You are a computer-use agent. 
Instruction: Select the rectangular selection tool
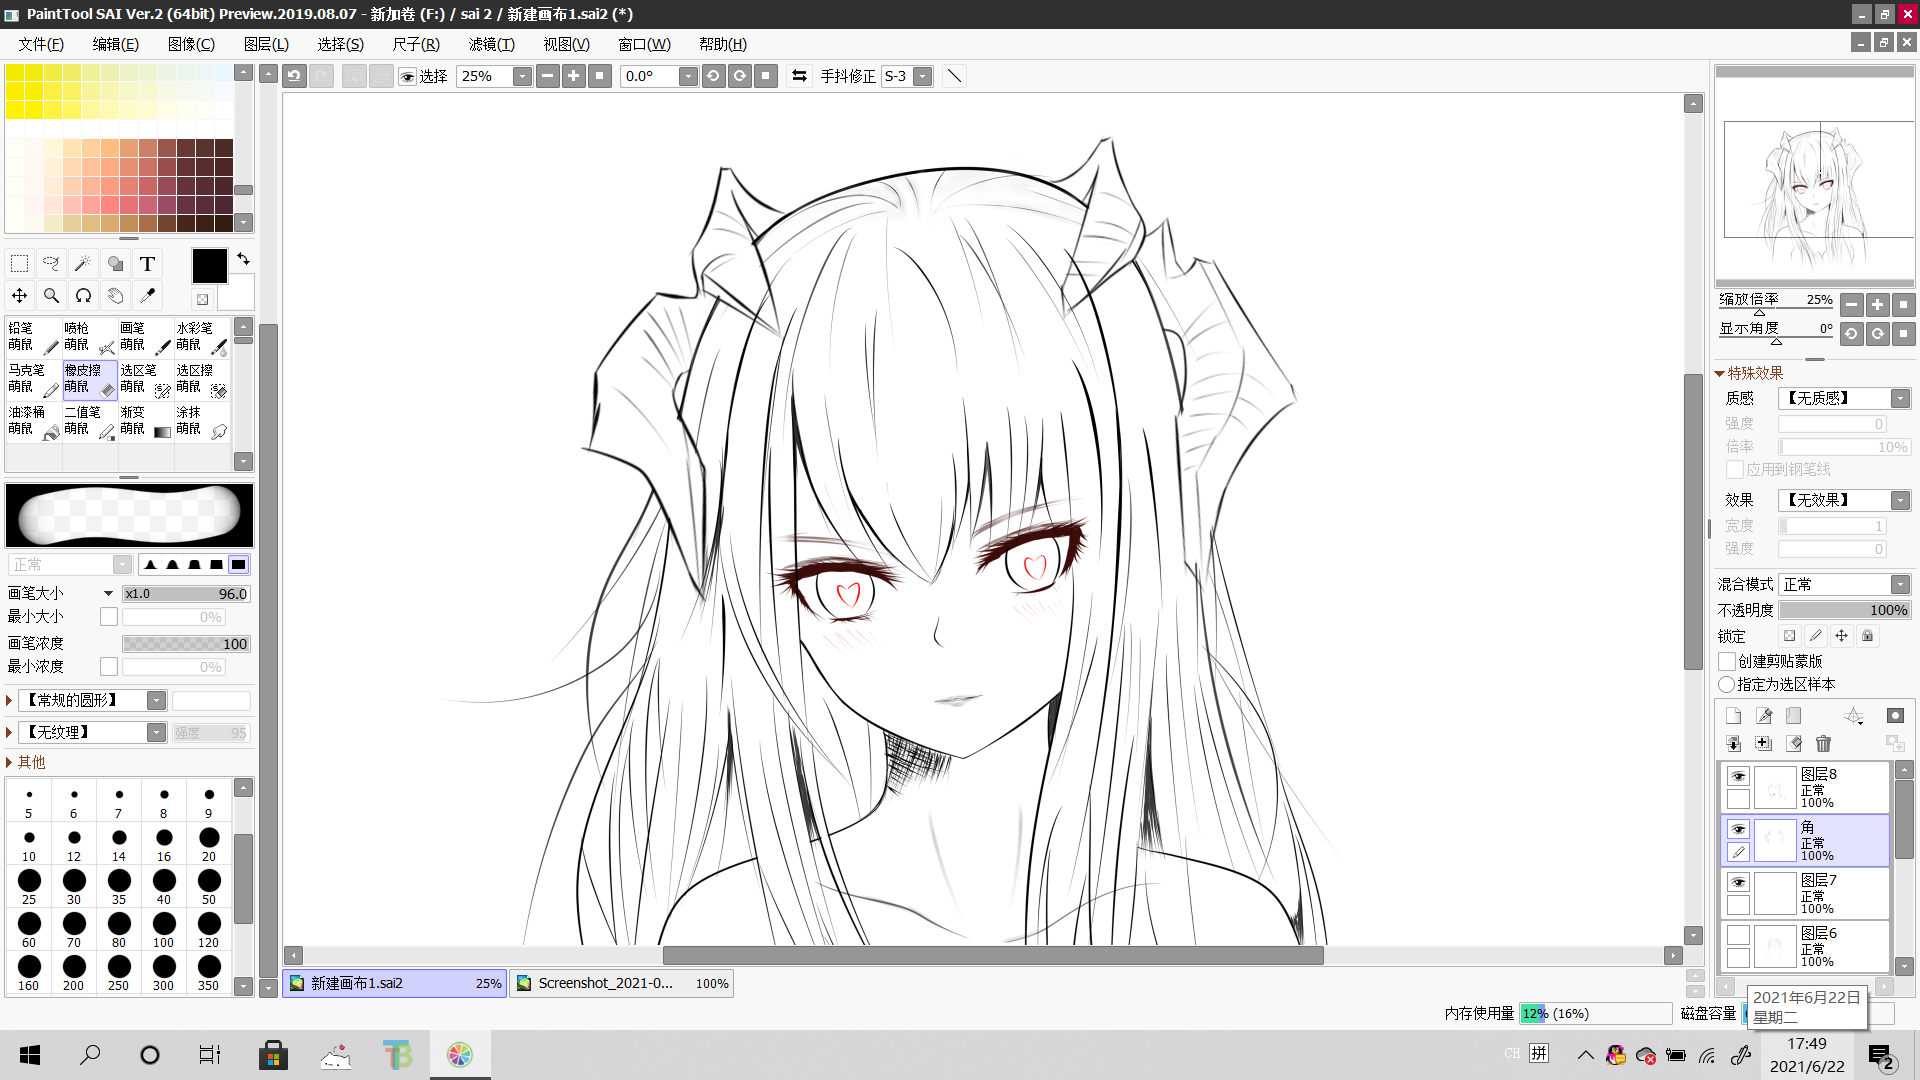19,264
